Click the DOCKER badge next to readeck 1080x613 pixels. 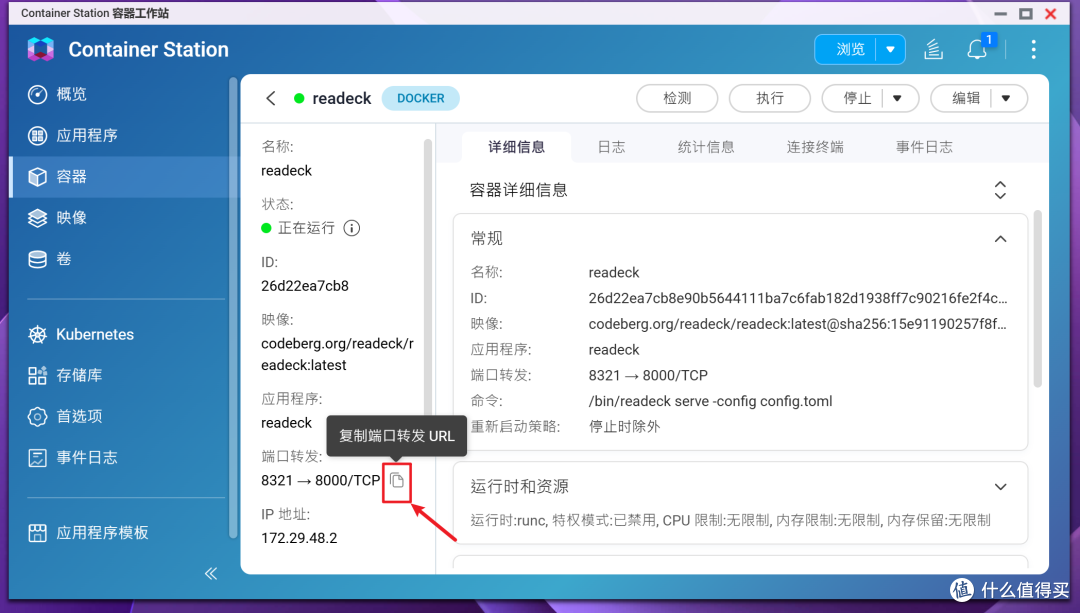pos(421,98)
